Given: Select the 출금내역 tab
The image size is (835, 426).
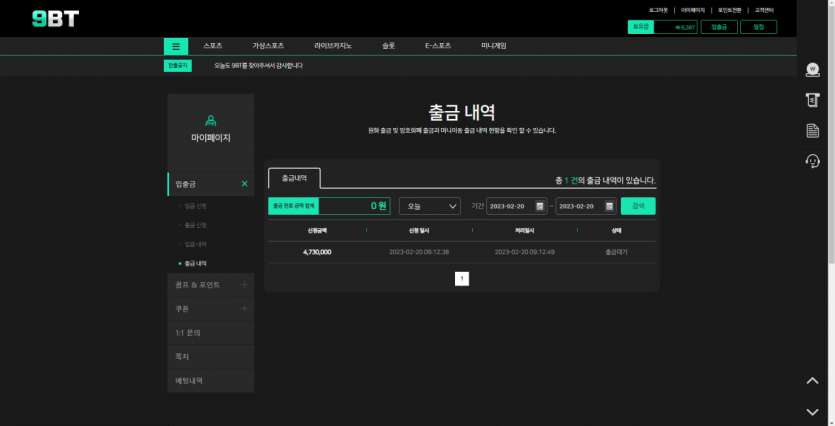Looking at the screenshot, I should [294, 177].
